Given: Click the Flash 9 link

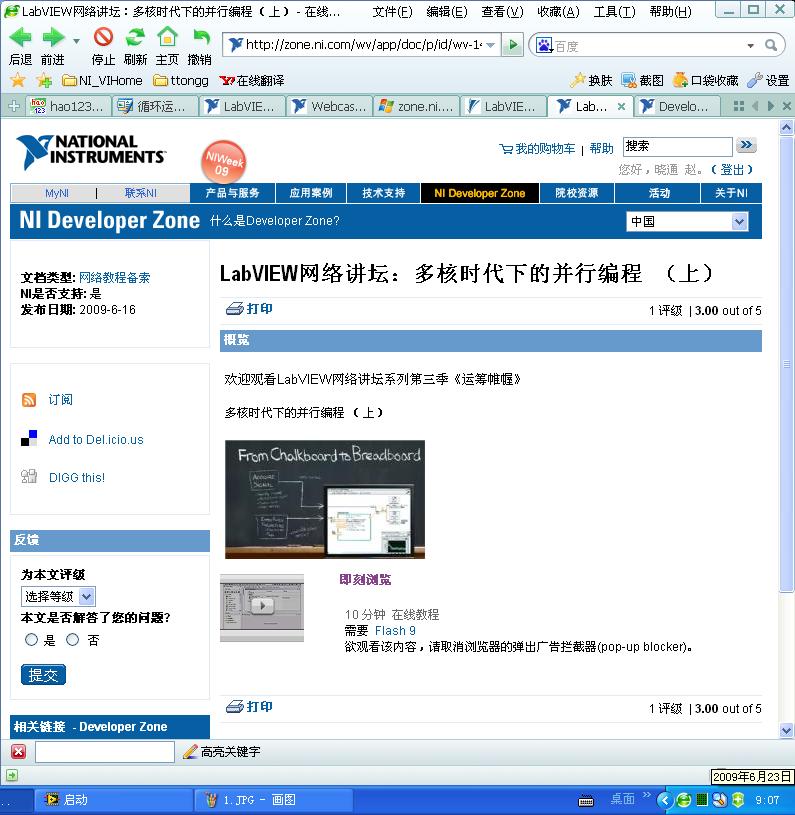Looking at the screenshot, I should pos(395,631).
